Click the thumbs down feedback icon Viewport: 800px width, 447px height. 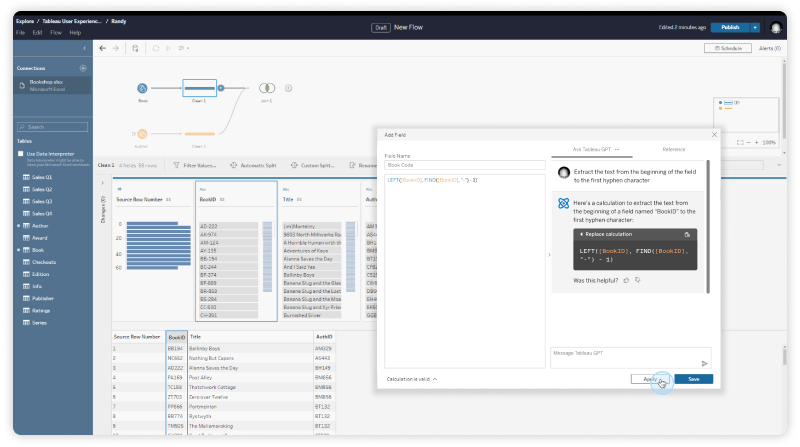pos(637,280)
